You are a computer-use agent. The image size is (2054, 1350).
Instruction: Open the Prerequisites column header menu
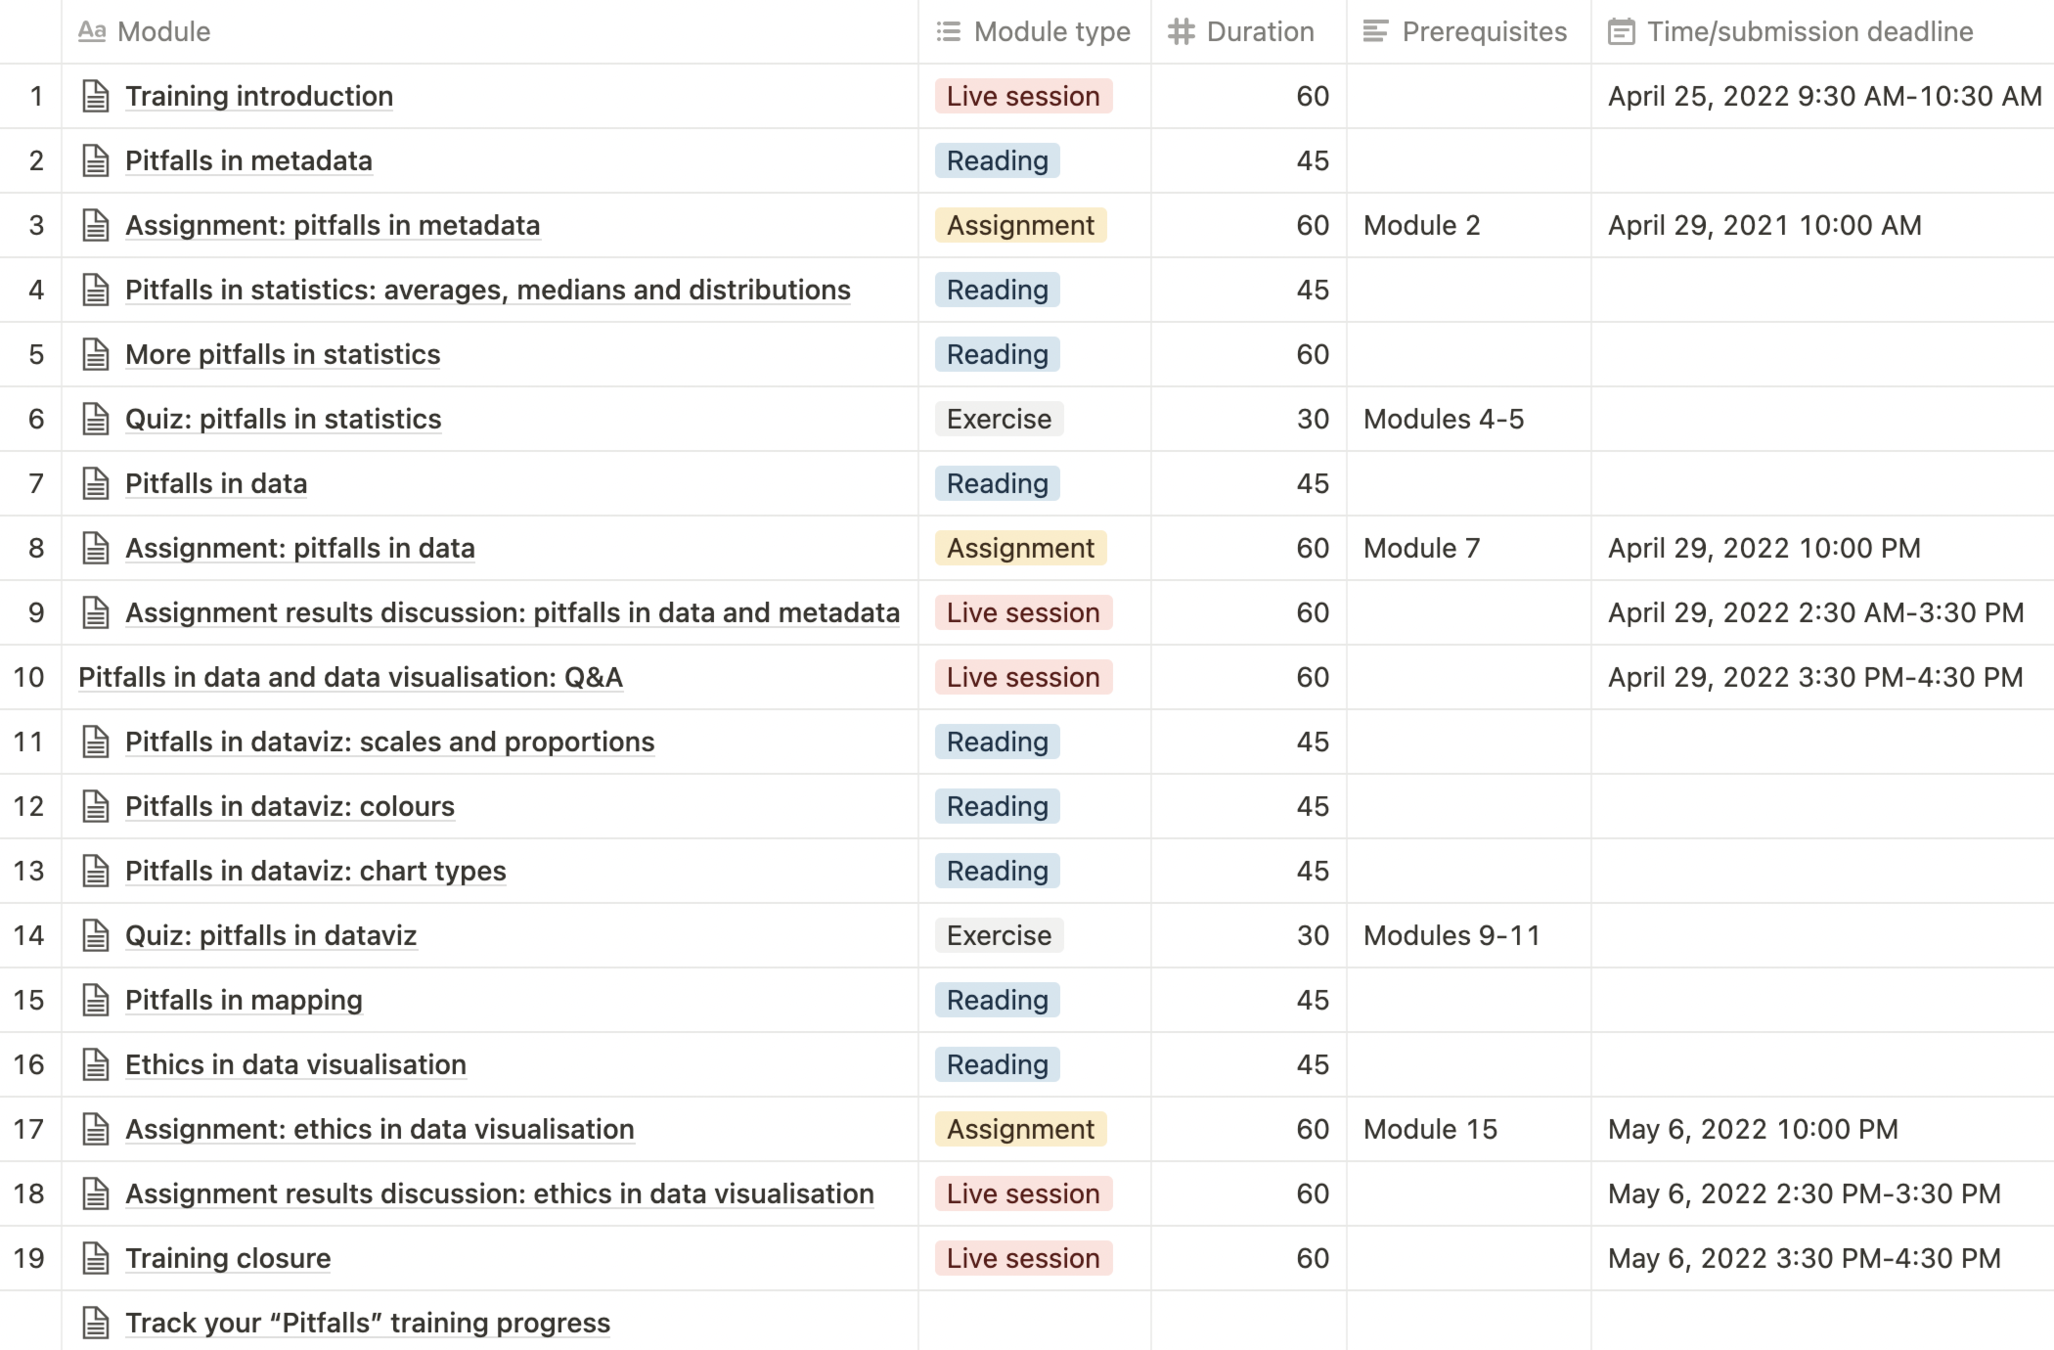[1483, 32]
